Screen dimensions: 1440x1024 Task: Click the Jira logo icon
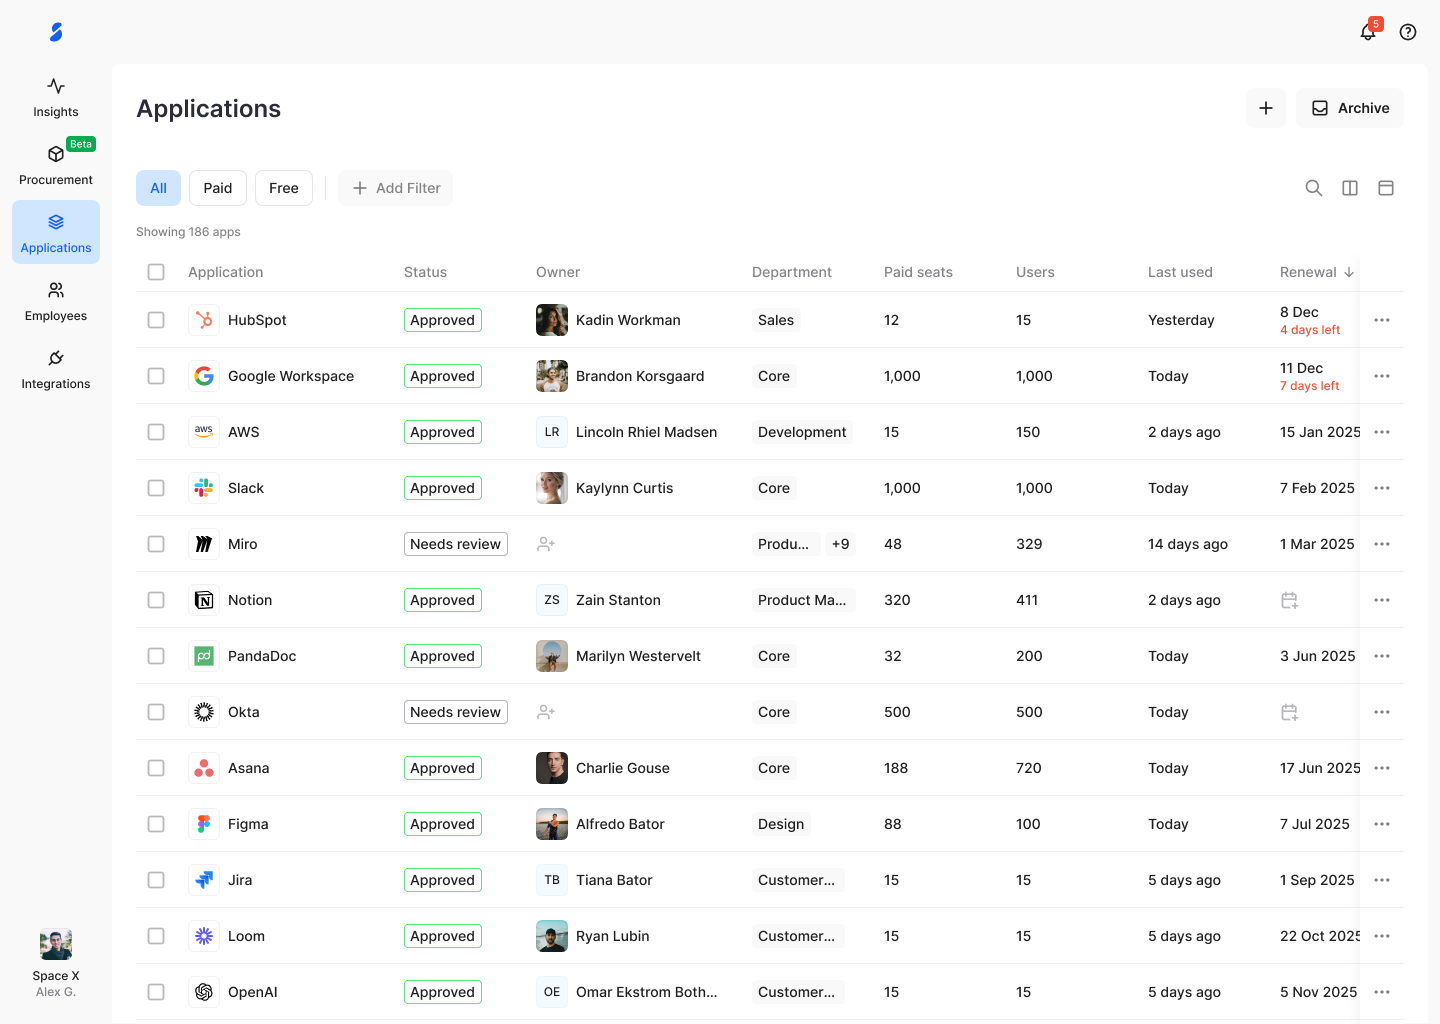(x=204, y=880)
